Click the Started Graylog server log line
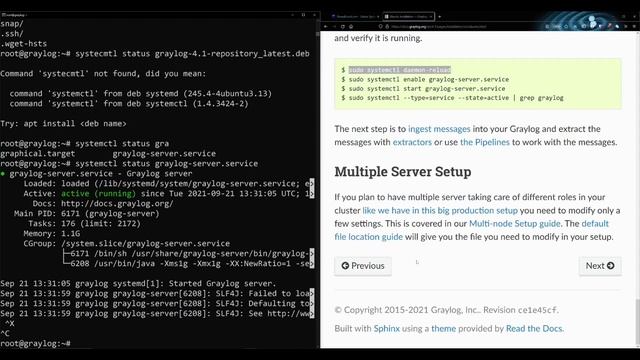The height and width of the screenshot is (360, 640). pos(138,284)
